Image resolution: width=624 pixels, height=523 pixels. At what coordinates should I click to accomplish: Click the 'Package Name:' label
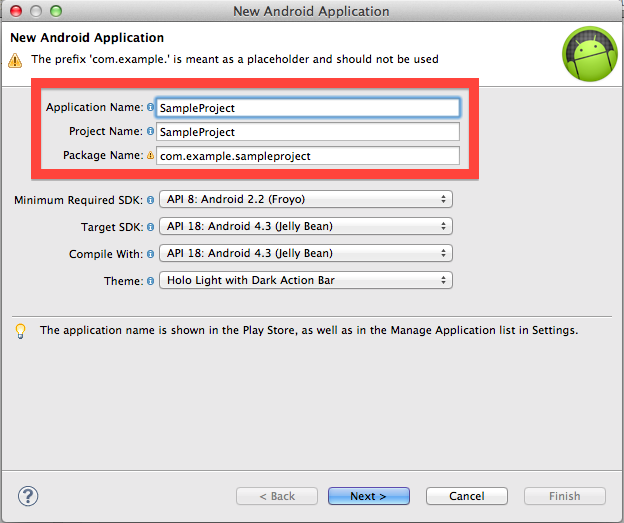(103, 155)
